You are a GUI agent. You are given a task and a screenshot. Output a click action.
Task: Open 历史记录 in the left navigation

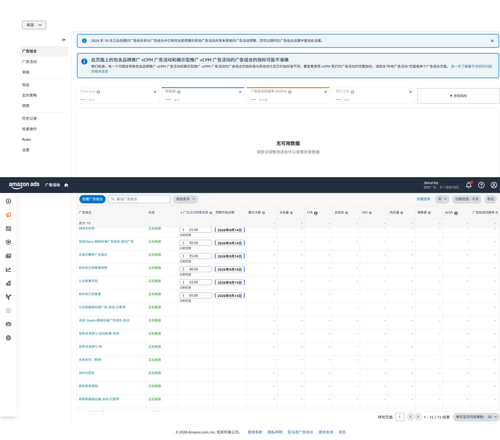click(29, 118)
